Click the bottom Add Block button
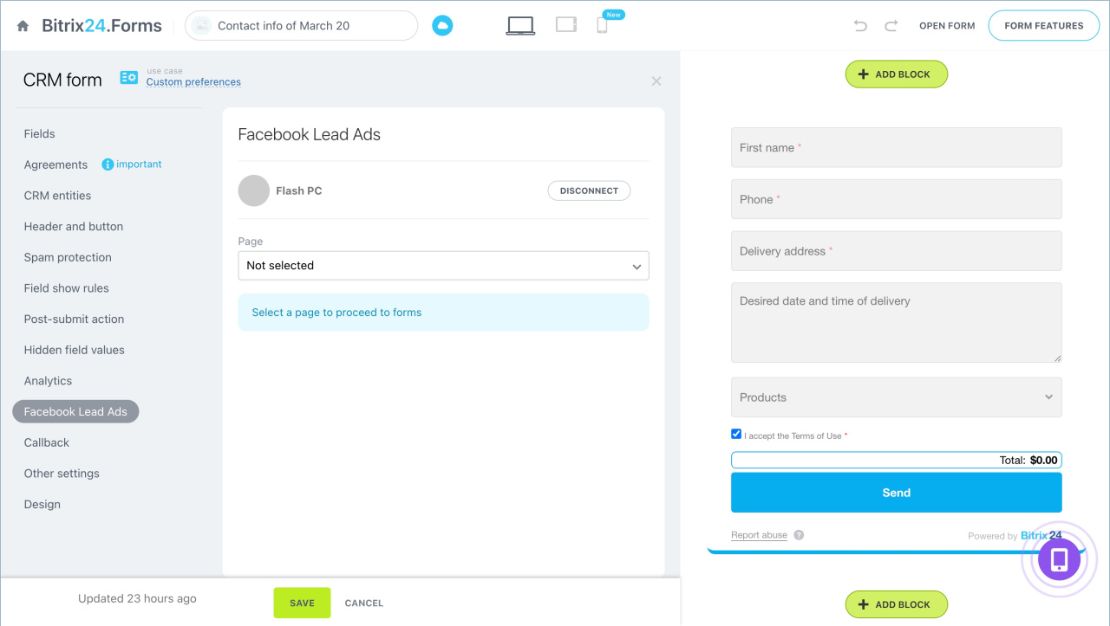Viewport: 1110px width, 626px height. [896, 605]
